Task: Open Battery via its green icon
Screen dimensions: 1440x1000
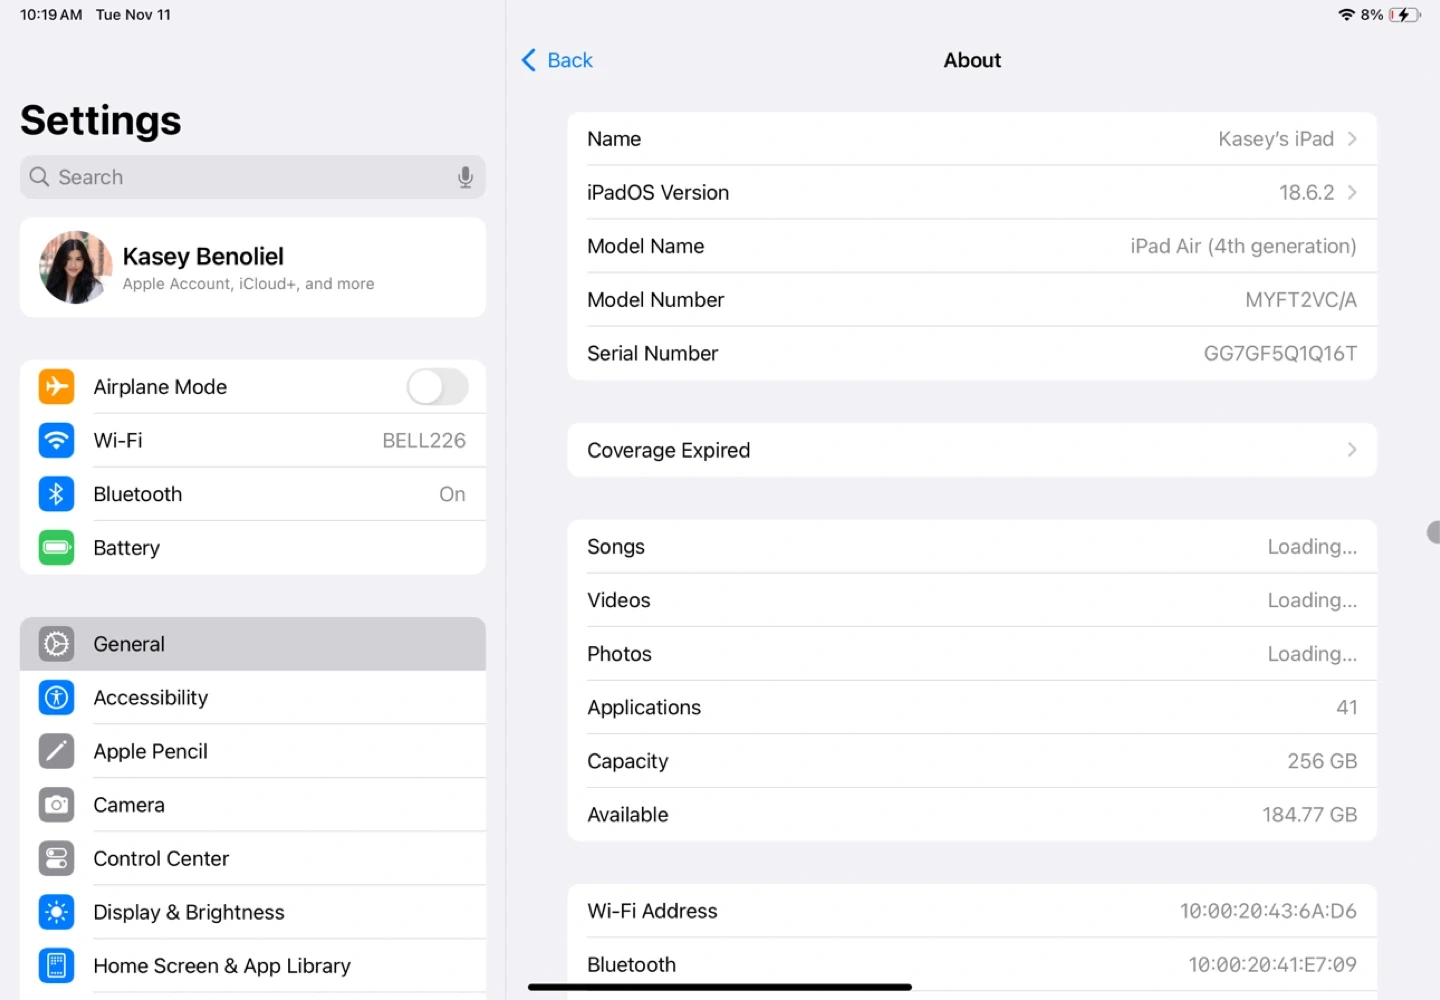Action: click(x=56, y=547)
